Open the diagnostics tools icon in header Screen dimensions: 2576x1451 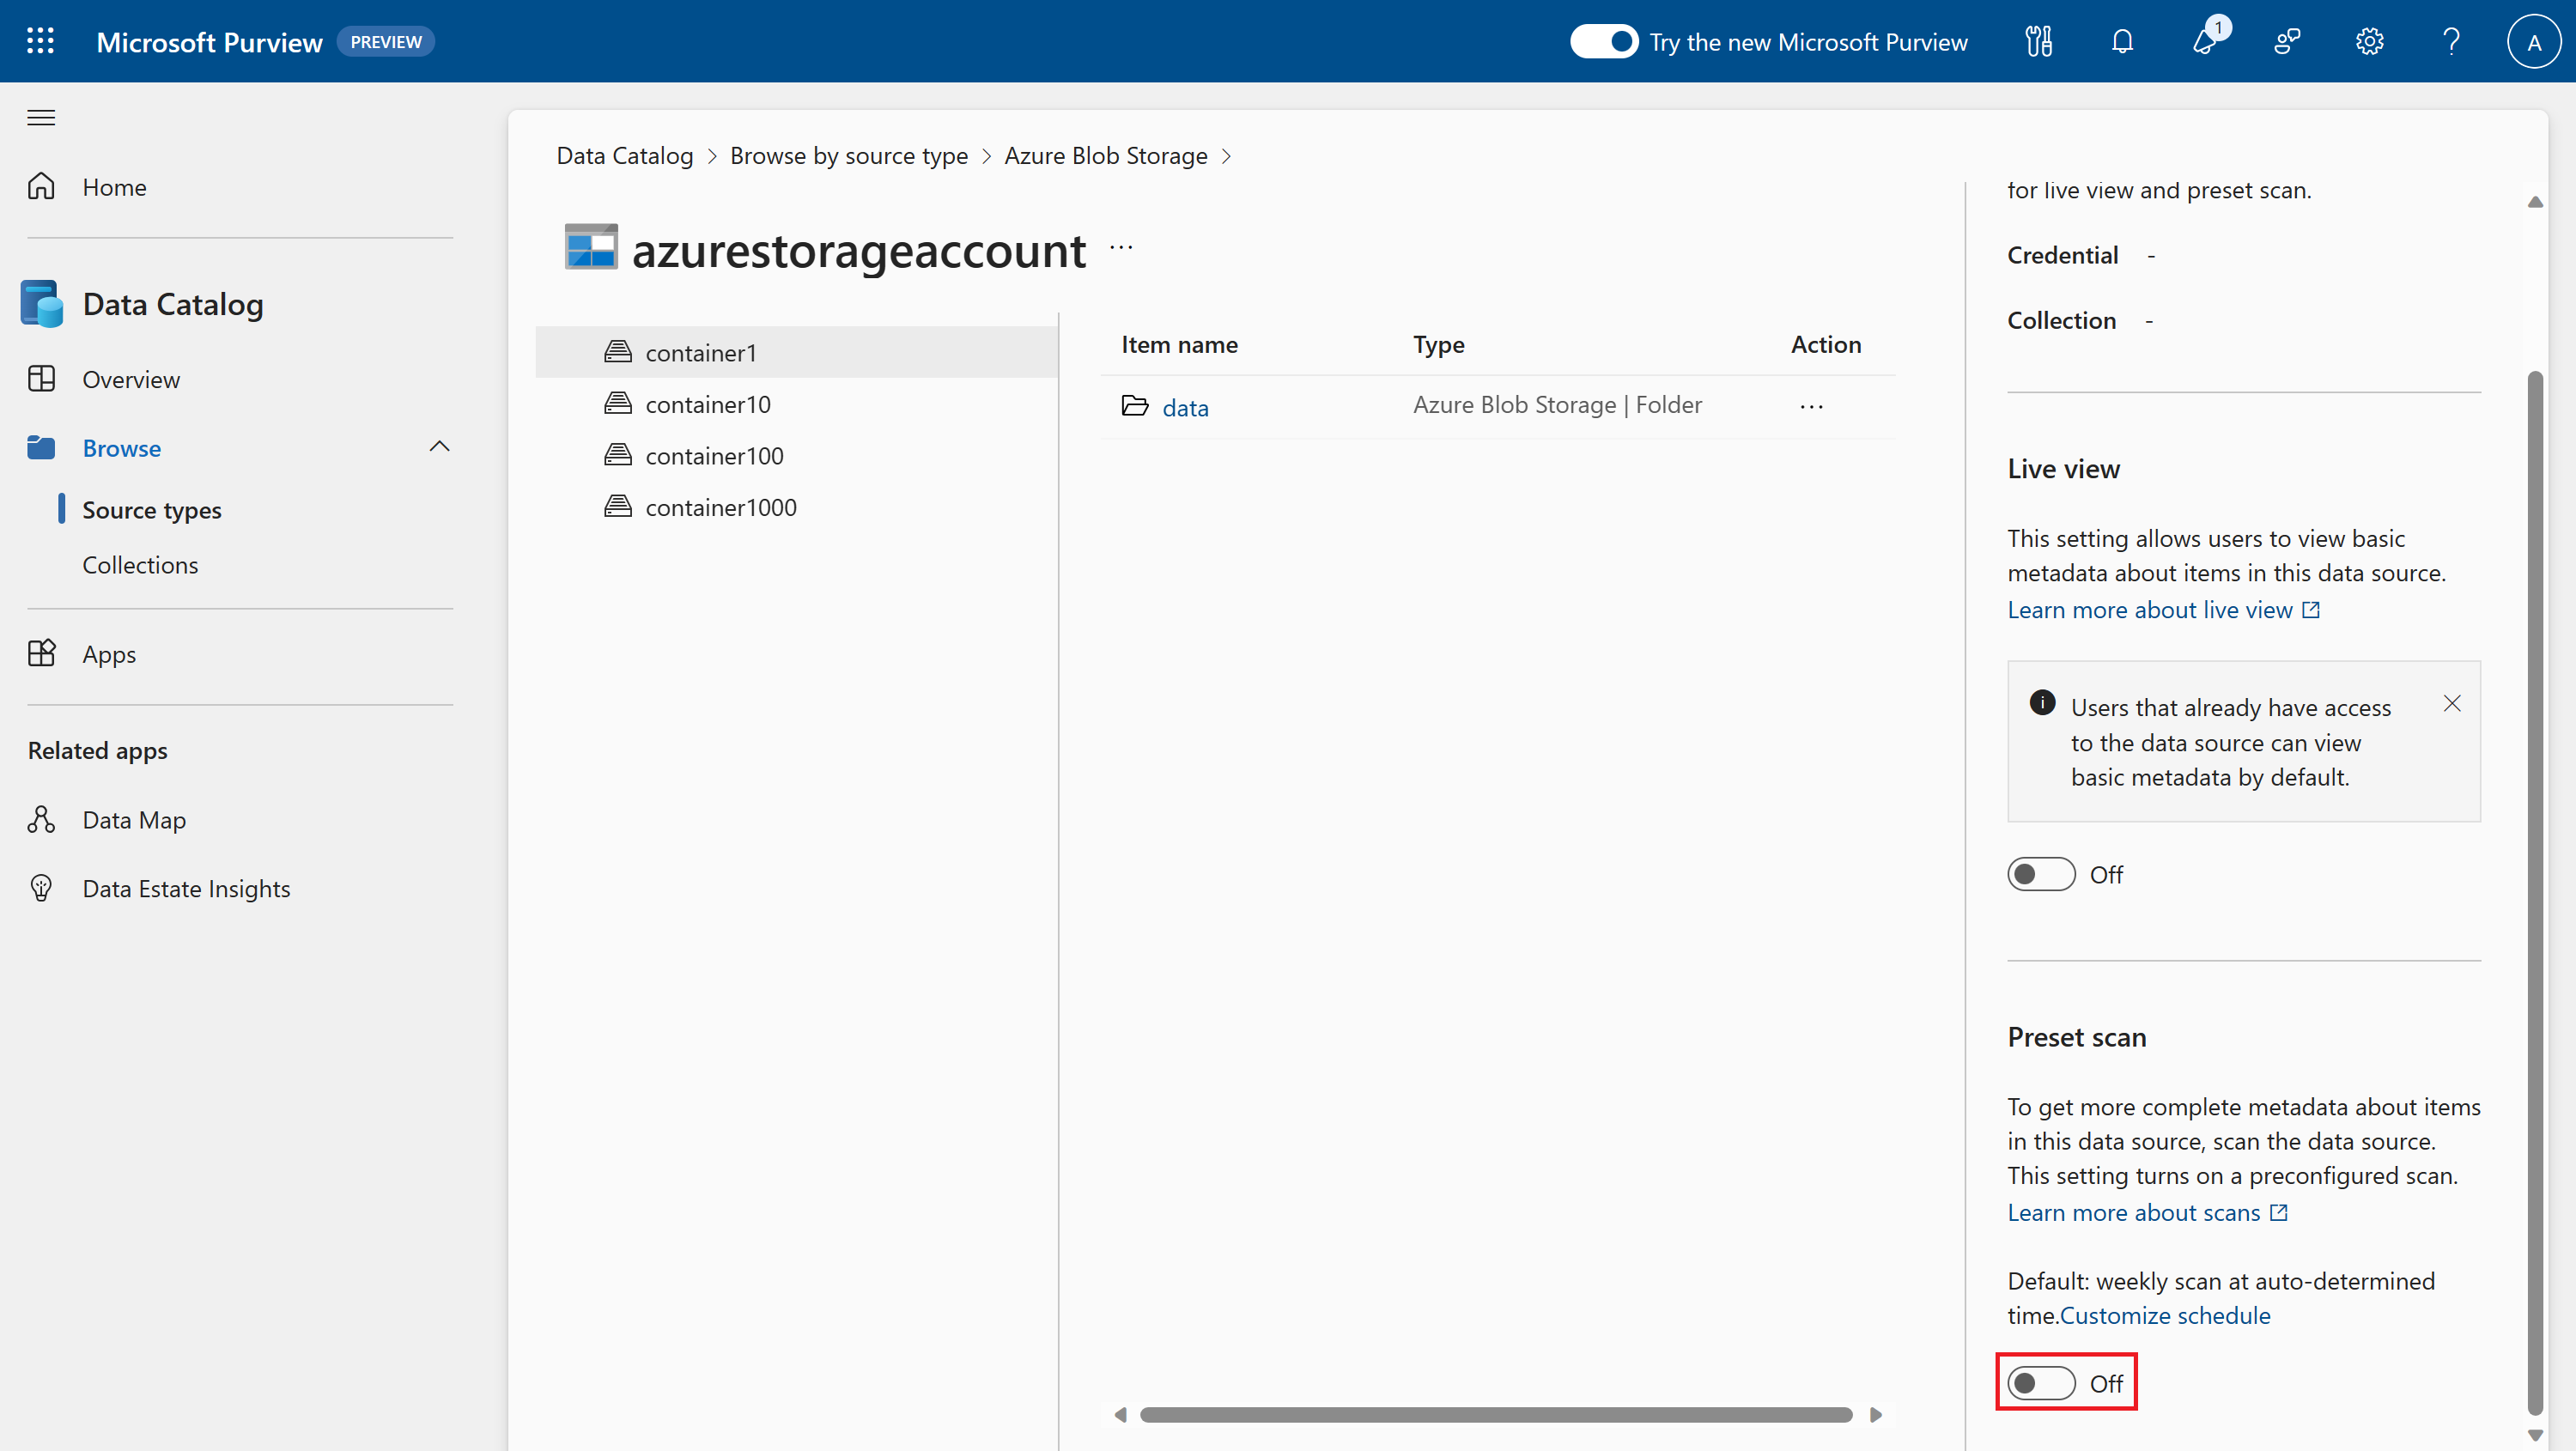coord(2039,41)
